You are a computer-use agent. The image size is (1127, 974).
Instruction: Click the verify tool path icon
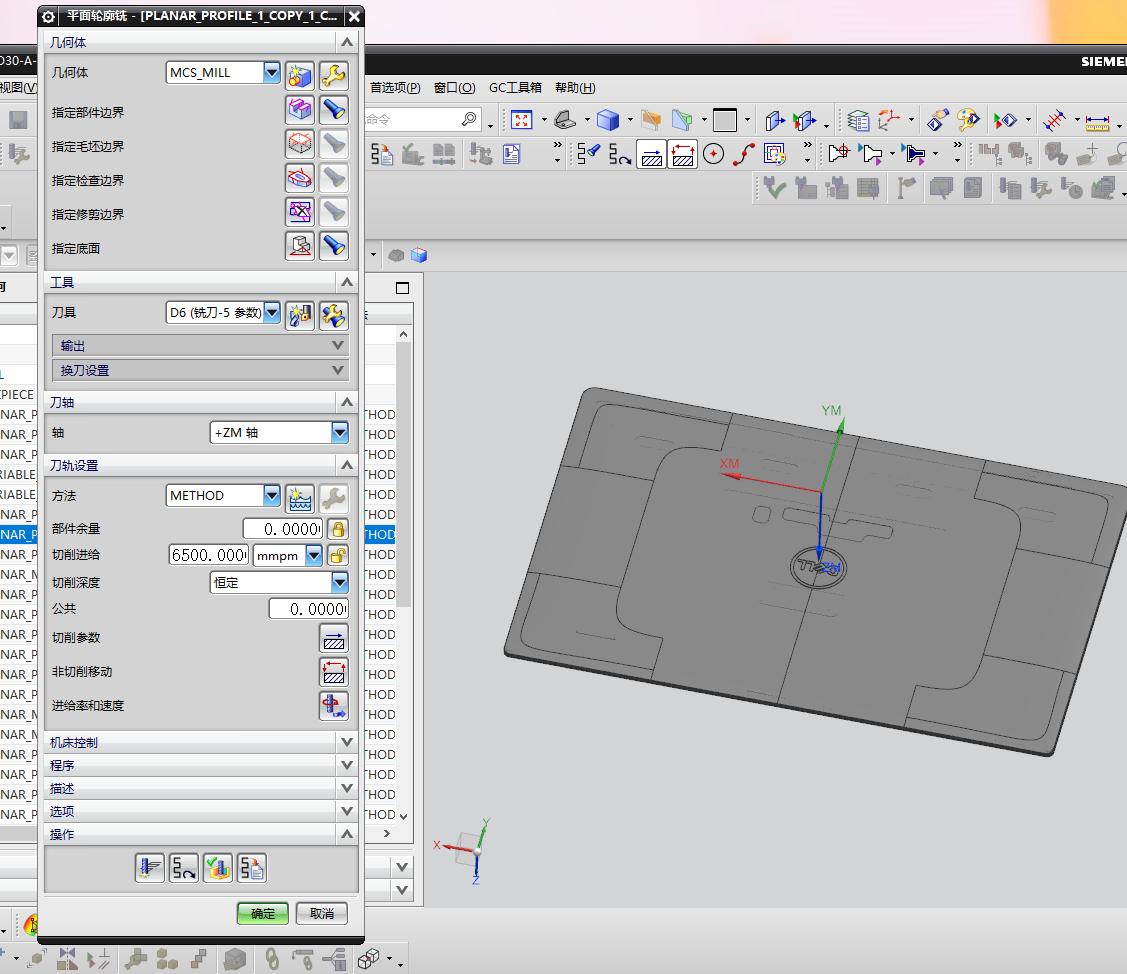click(218, 868)
